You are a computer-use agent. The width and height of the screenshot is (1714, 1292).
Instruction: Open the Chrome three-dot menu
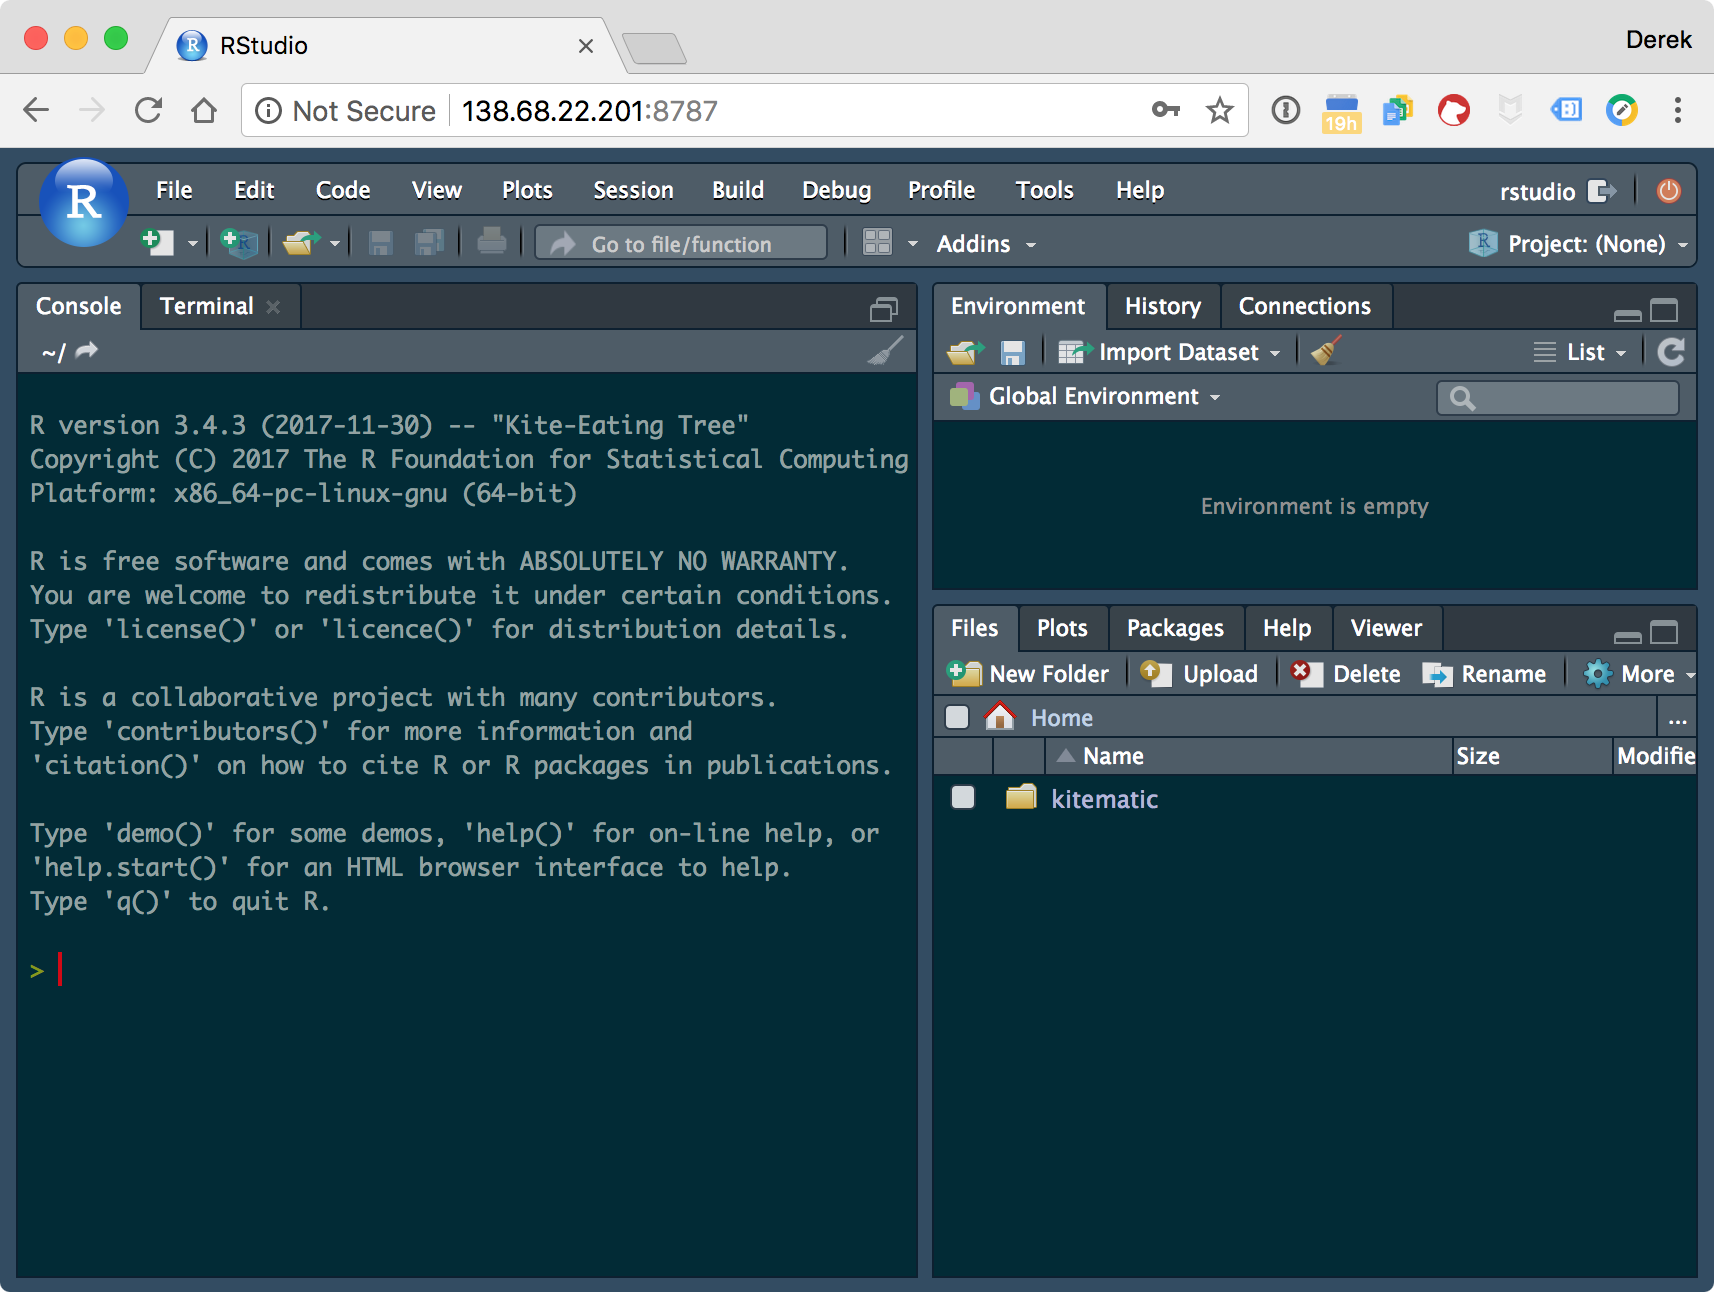[x=1677, y=110]
